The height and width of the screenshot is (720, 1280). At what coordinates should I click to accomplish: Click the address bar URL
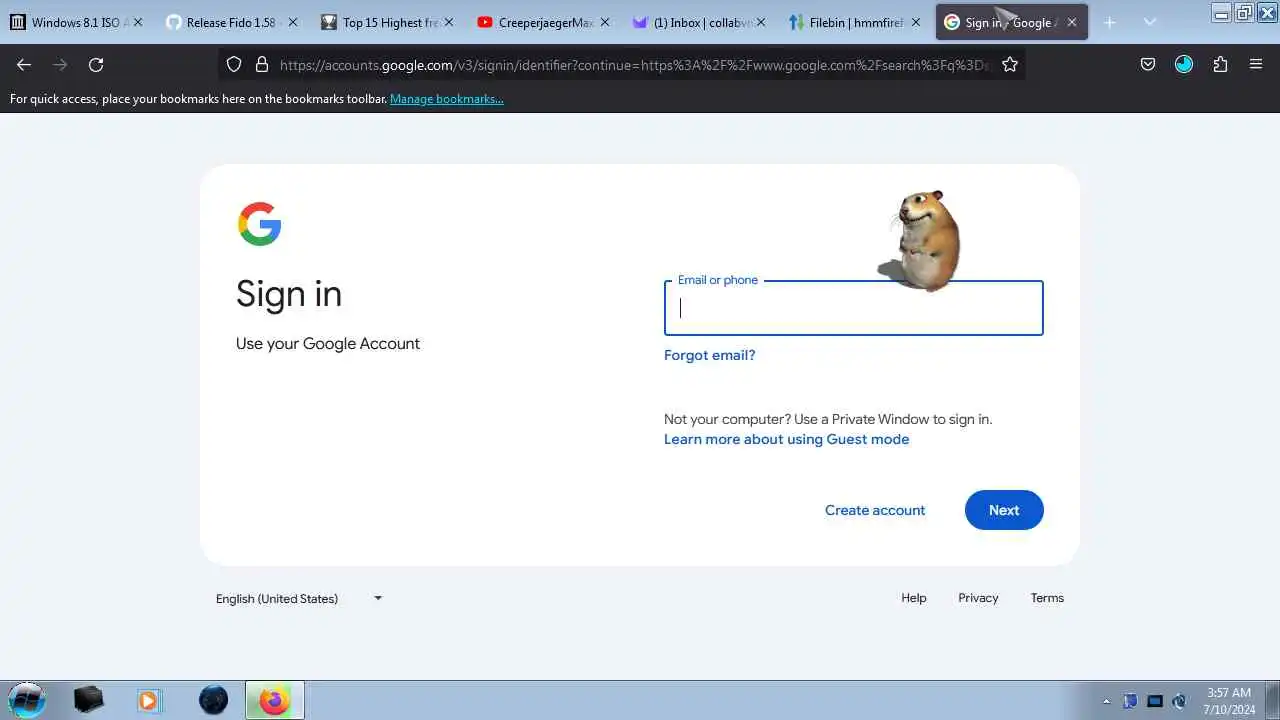[635, 64]
